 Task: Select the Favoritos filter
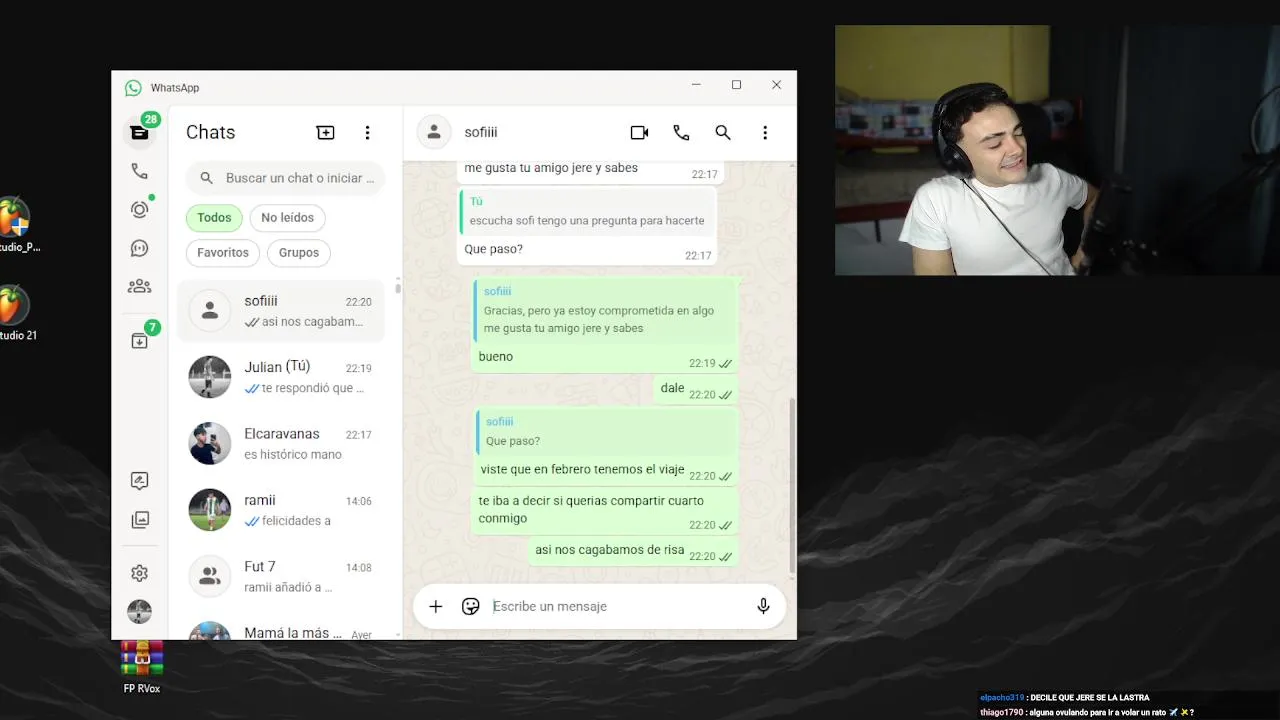click(223, 252)
